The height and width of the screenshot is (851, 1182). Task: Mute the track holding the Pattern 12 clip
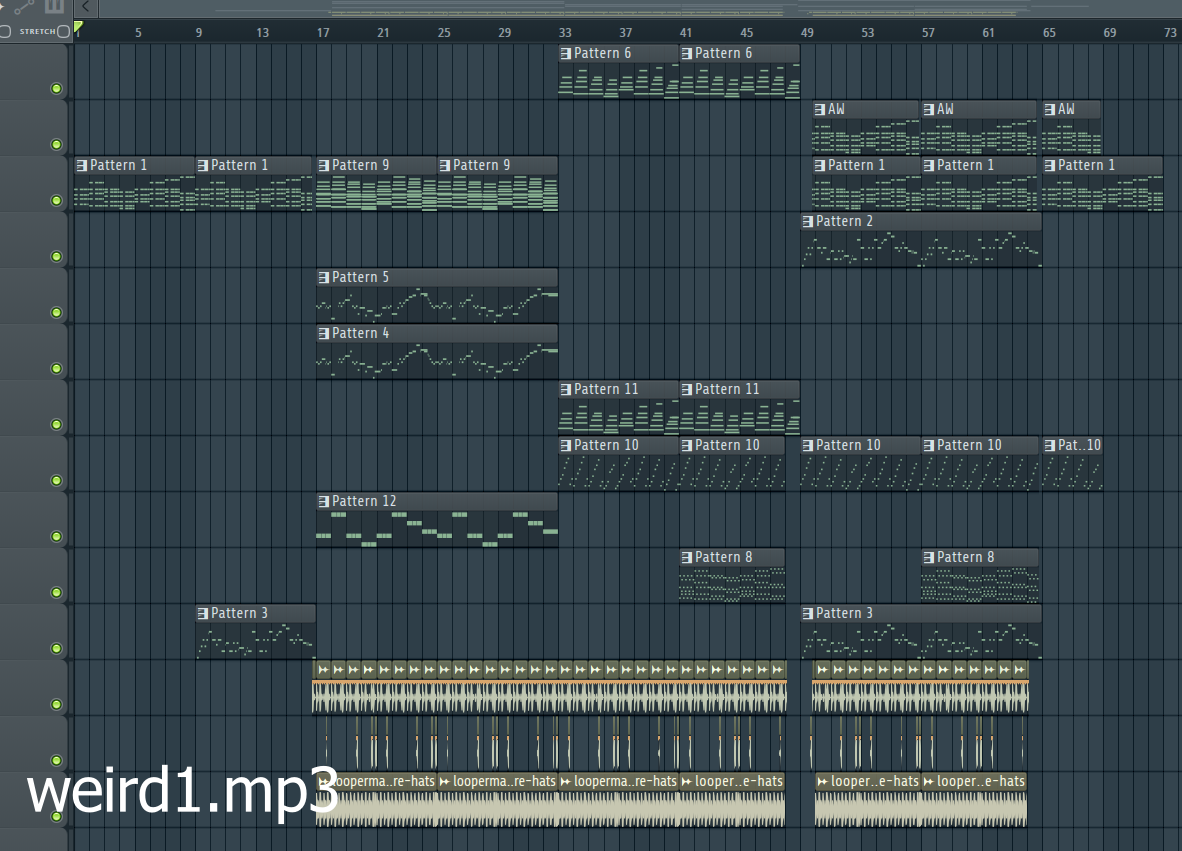pyautogui.click(x=57, y=536)
